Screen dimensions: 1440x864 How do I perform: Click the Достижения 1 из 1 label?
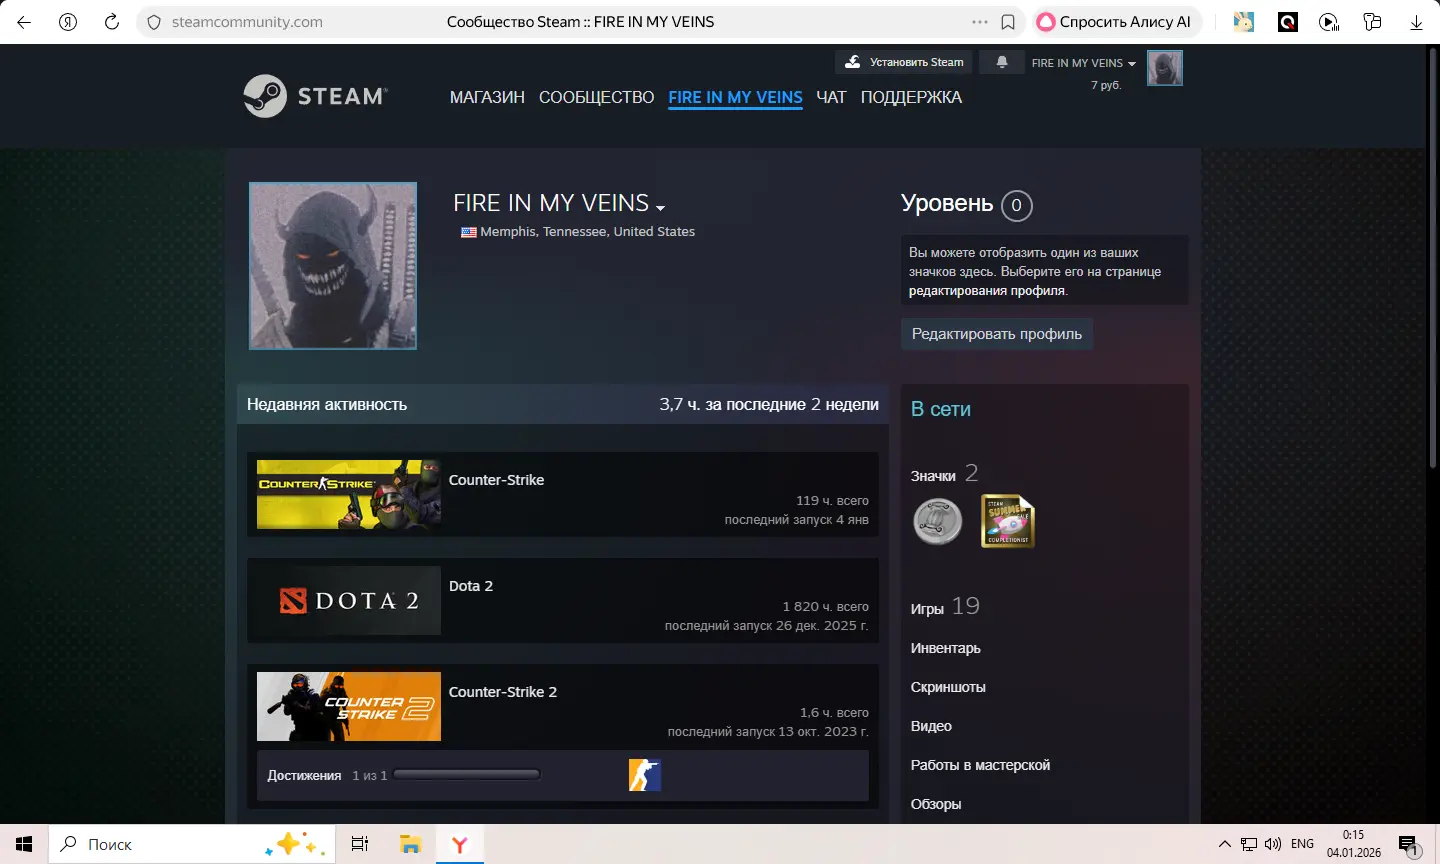click(327, 776)
